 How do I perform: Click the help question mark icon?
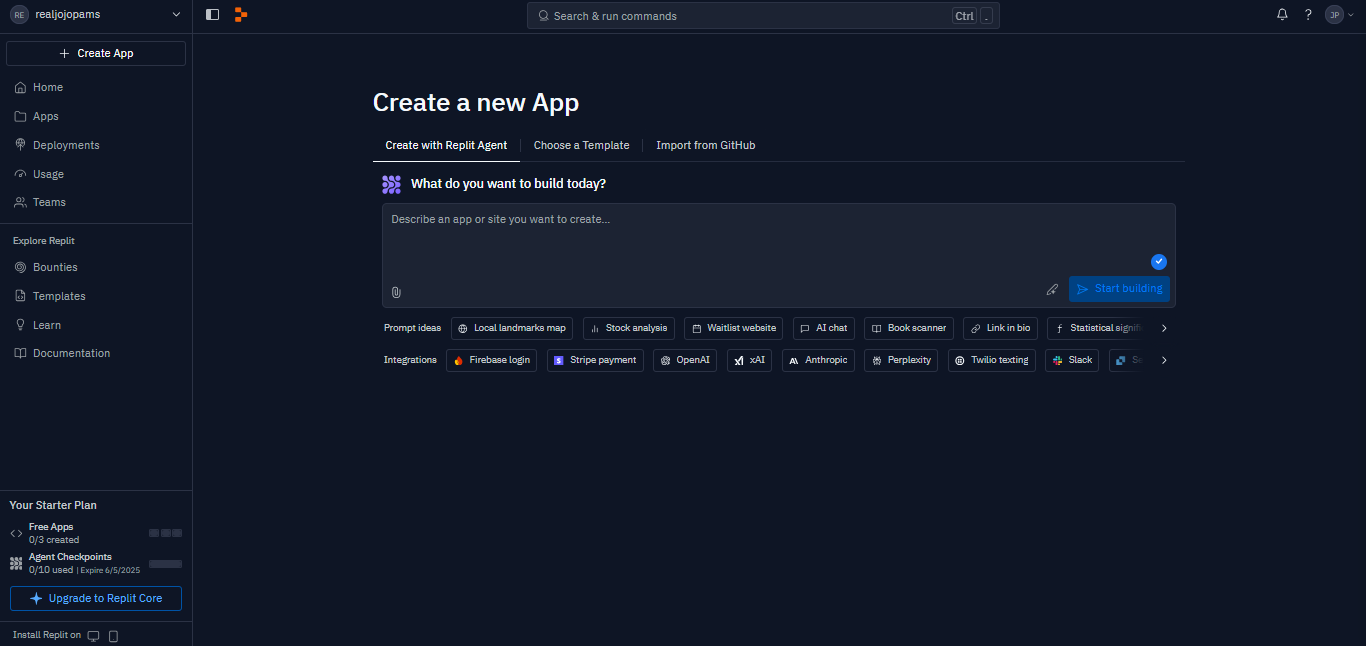pyautogui.click(x=1307, y=14)
